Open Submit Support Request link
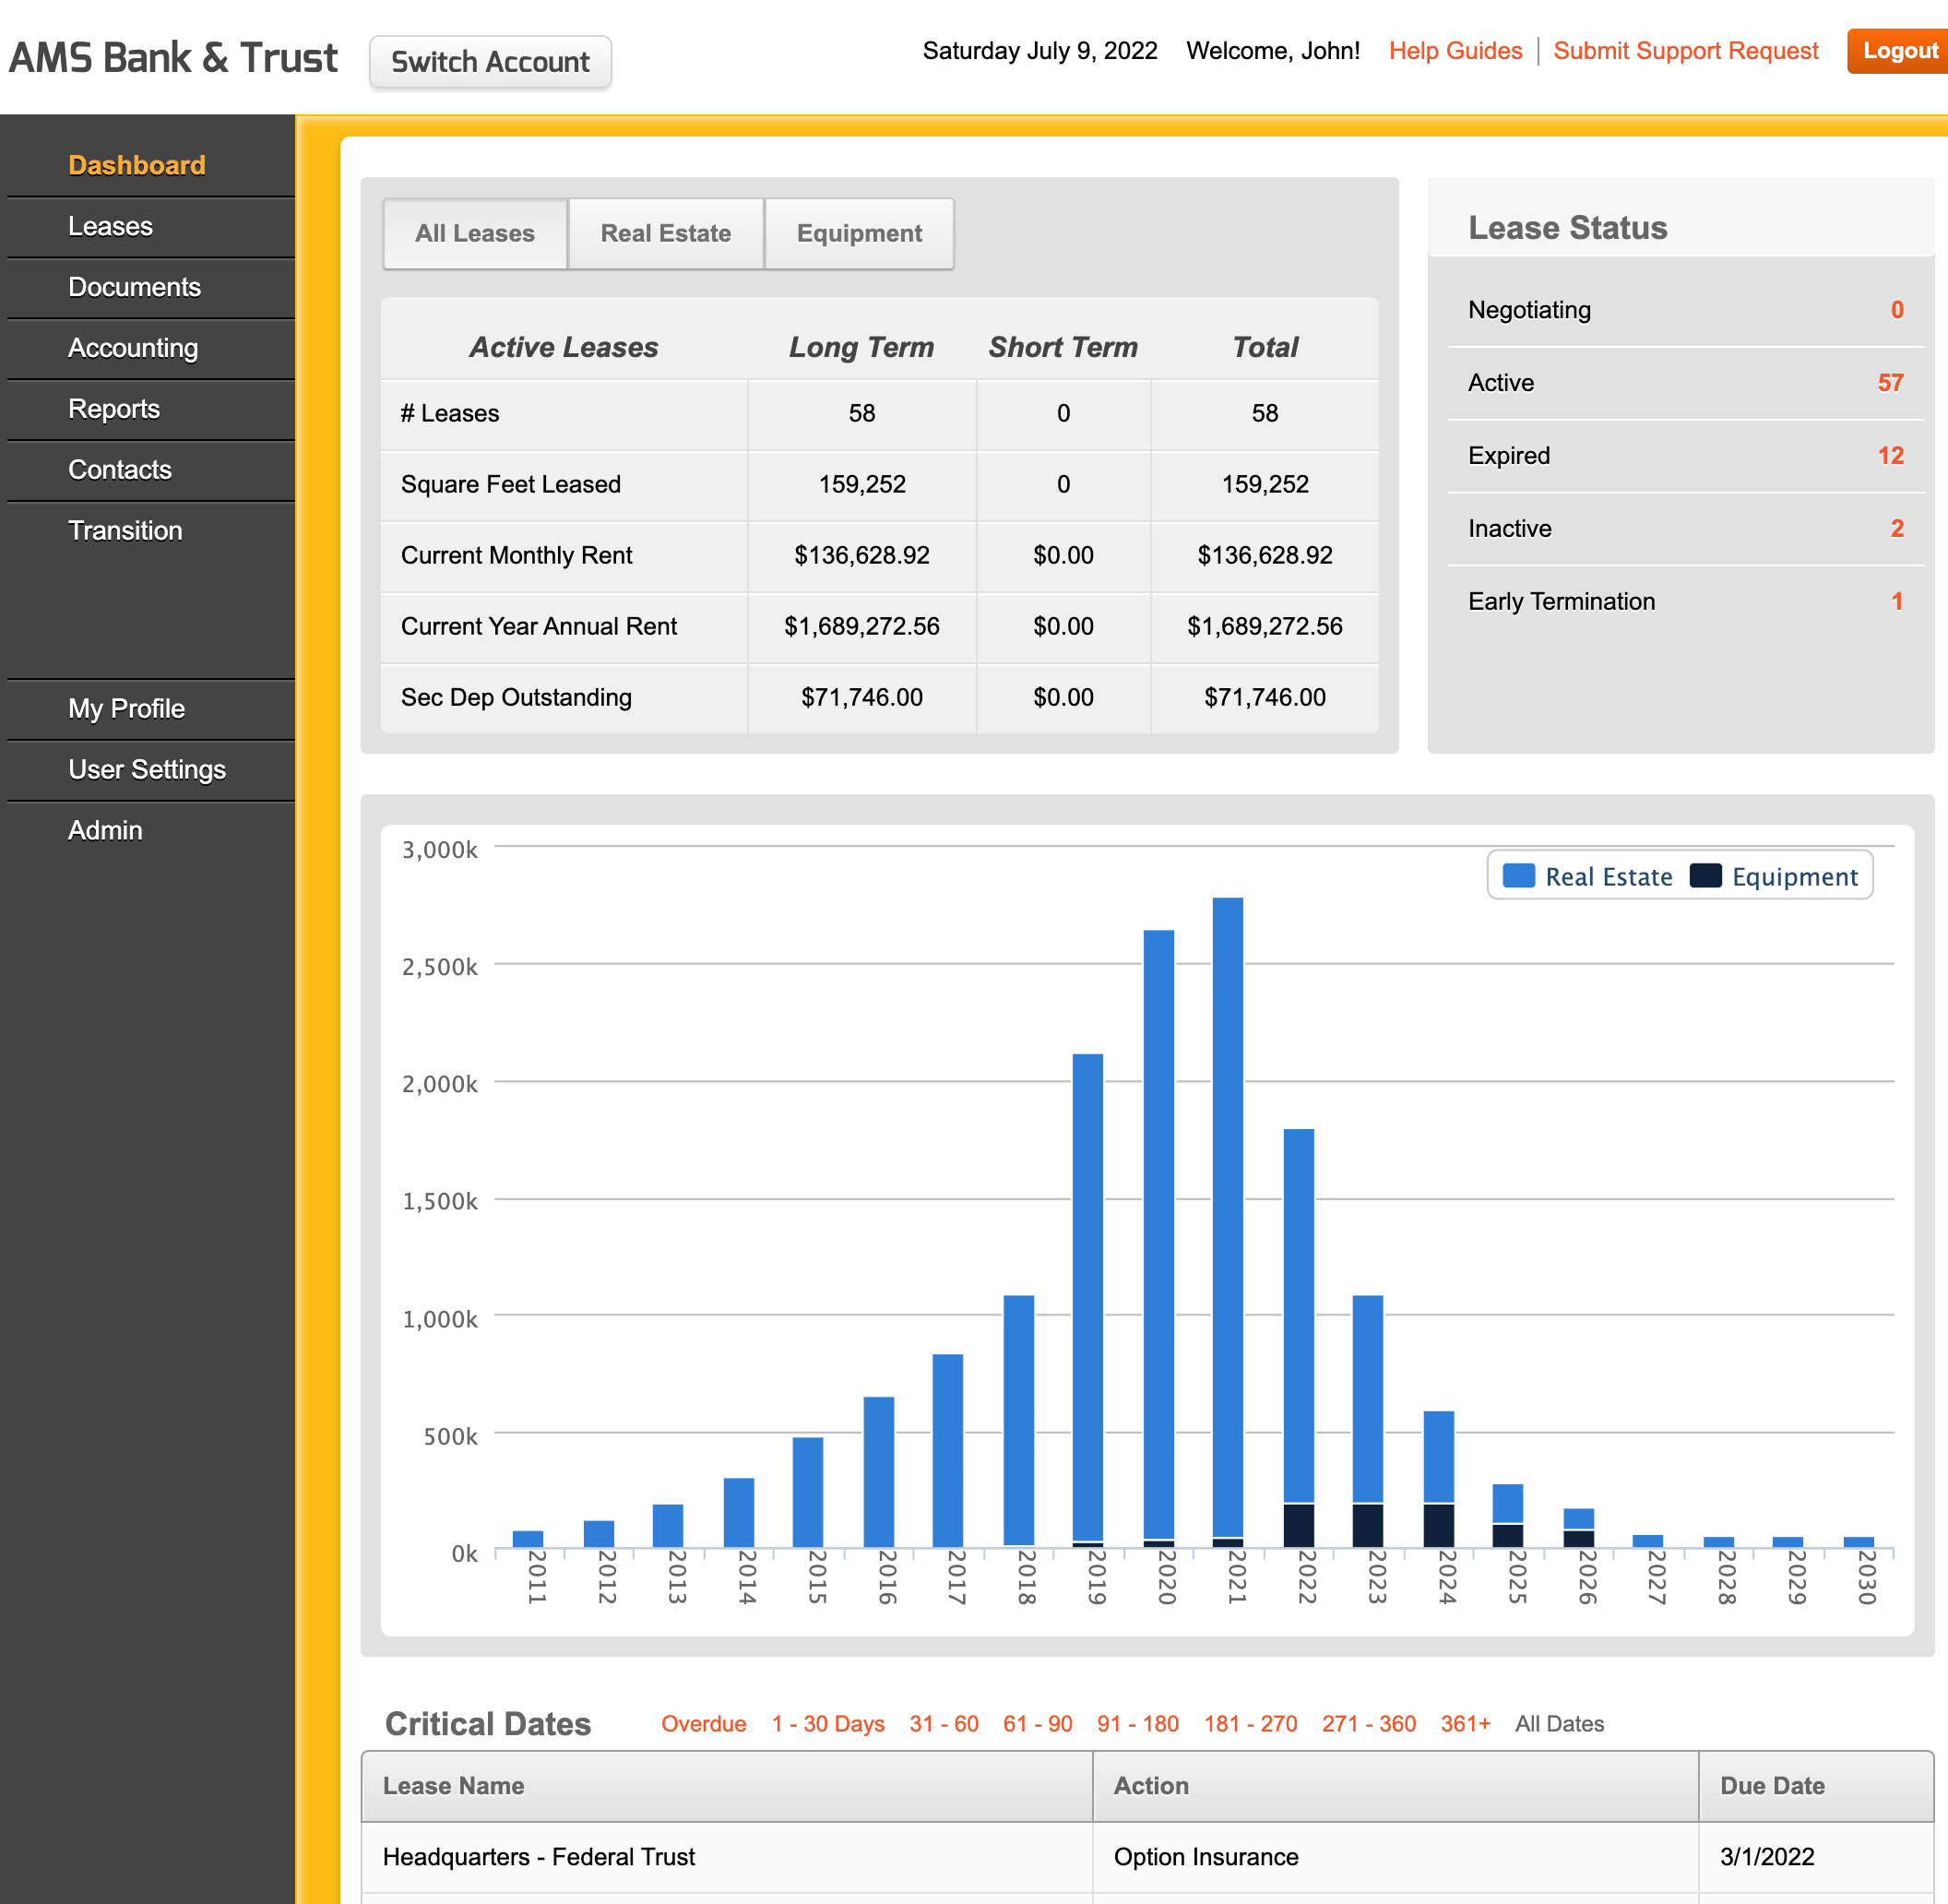Image resolution: width=1948 pixels, height=1904 pixels. pyautogui.click(x=1685, y=51)
